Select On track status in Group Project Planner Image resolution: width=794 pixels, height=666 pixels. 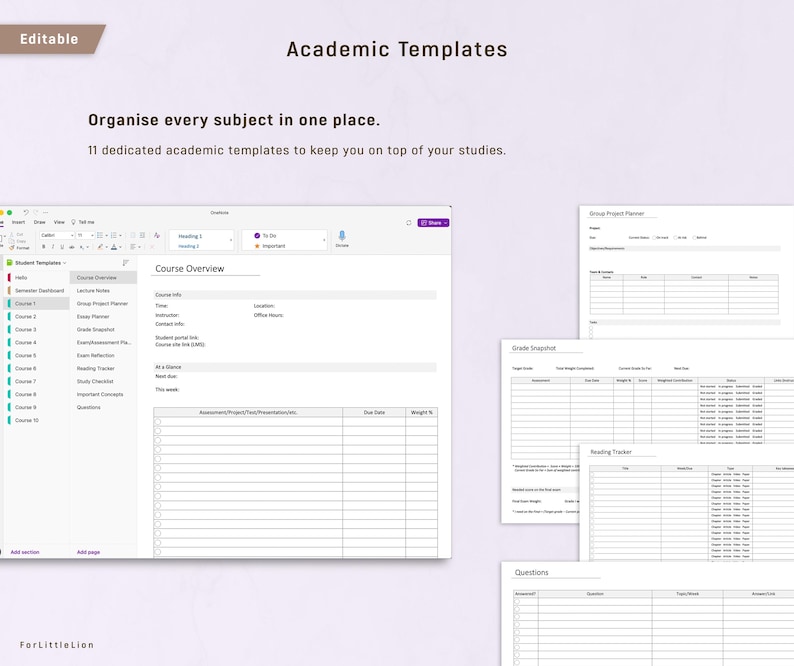point(655,237)
